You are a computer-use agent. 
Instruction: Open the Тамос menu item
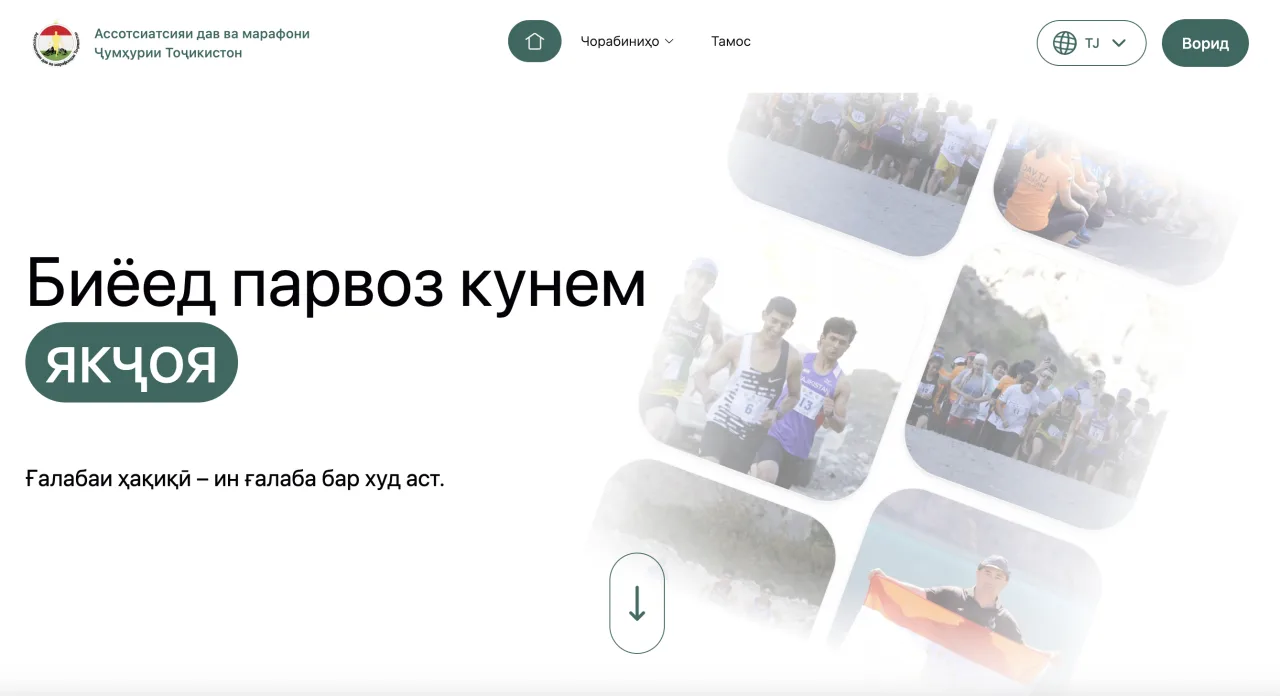click(731, 41)
